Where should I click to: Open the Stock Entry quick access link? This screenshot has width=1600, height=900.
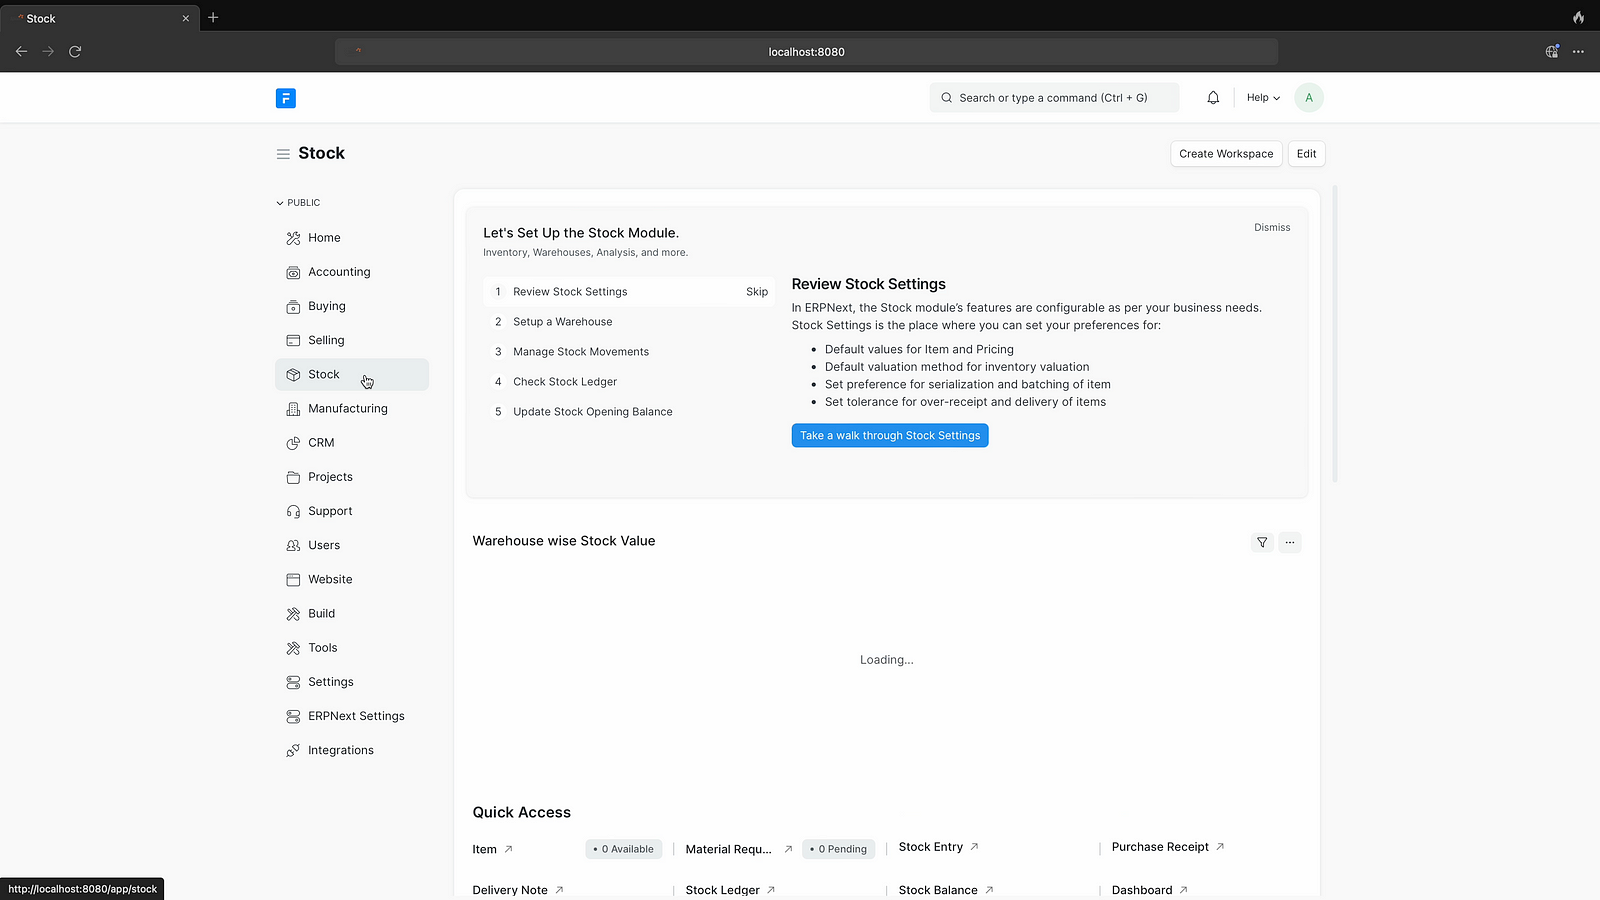point(931,847)
